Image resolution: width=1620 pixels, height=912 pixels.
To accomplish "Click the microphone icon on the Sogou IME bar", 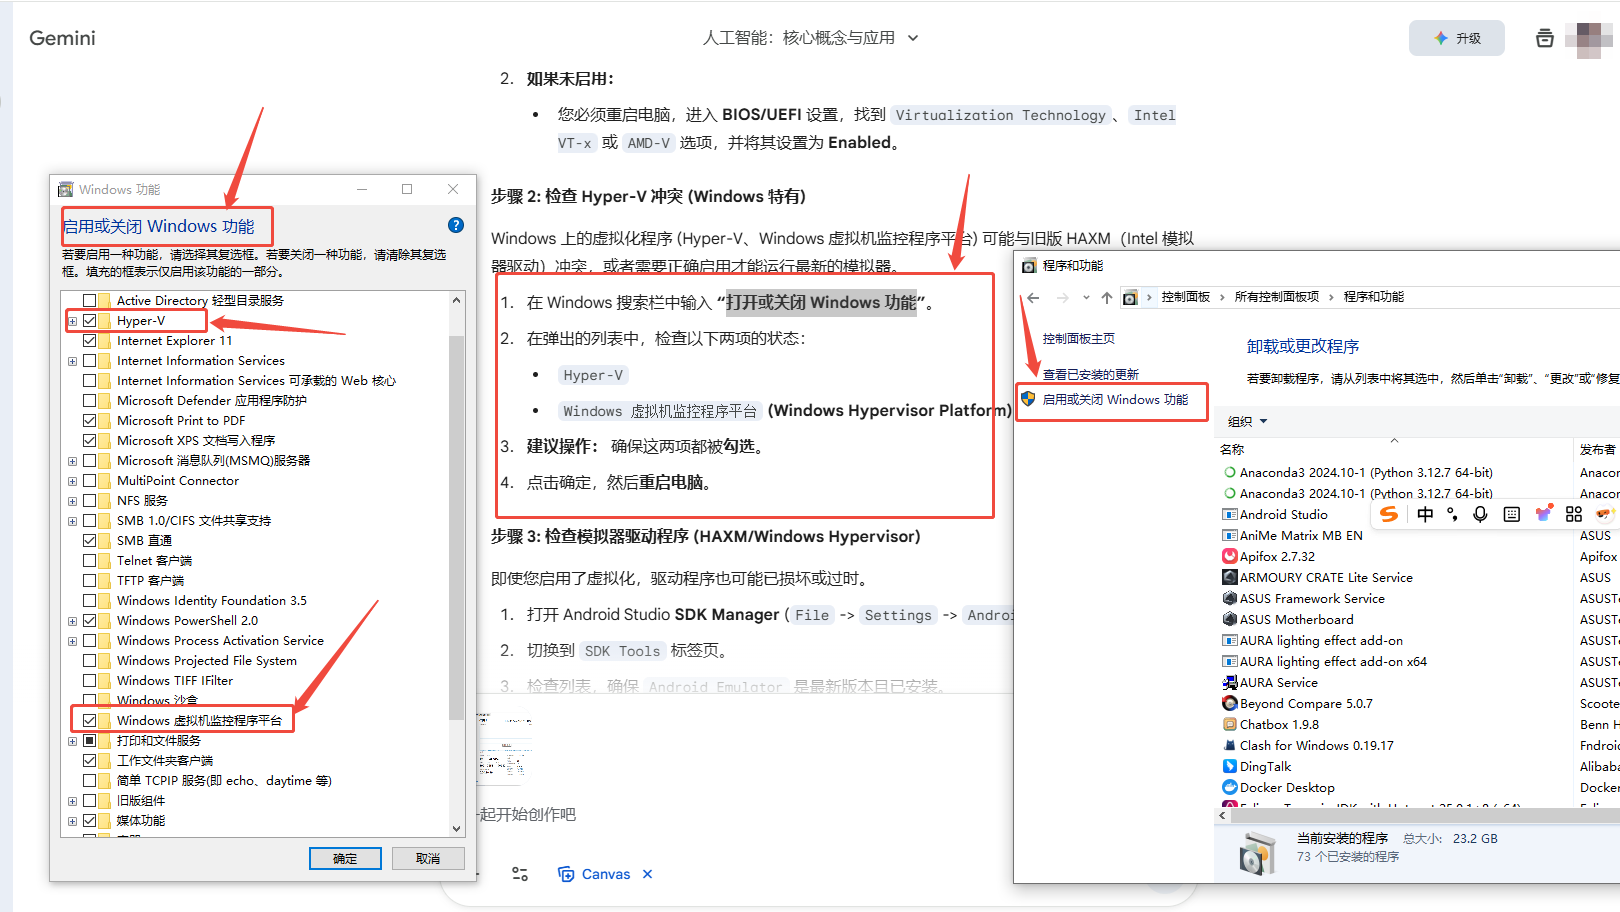I will [x=1480, y=514].
